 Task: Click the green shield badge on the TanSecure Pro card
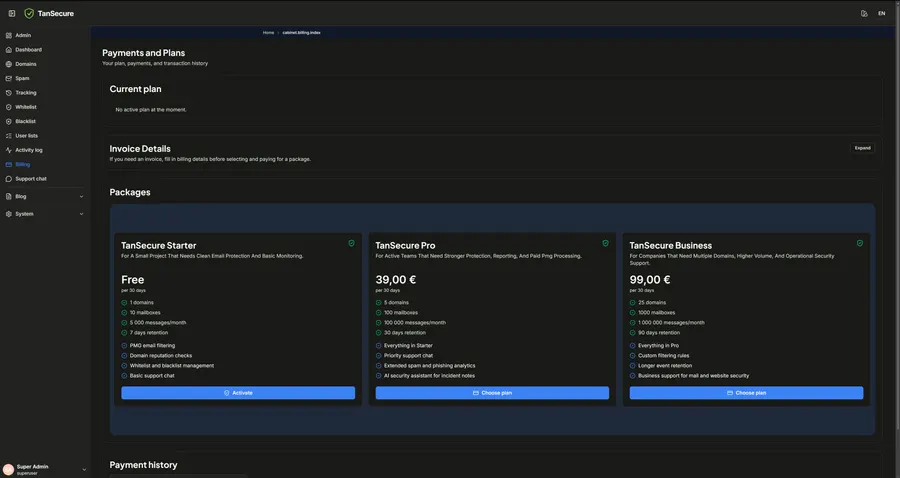coord(605,243)
